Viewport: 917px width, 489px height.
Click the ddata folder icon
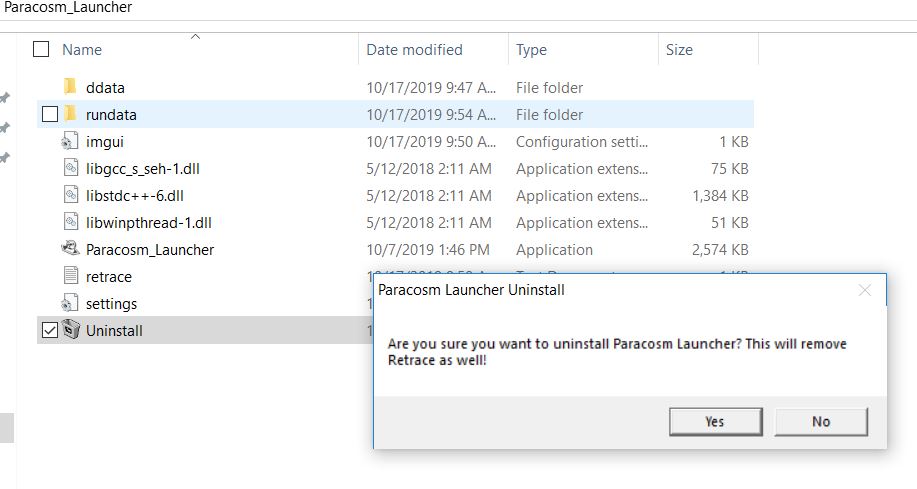point(70,87)
